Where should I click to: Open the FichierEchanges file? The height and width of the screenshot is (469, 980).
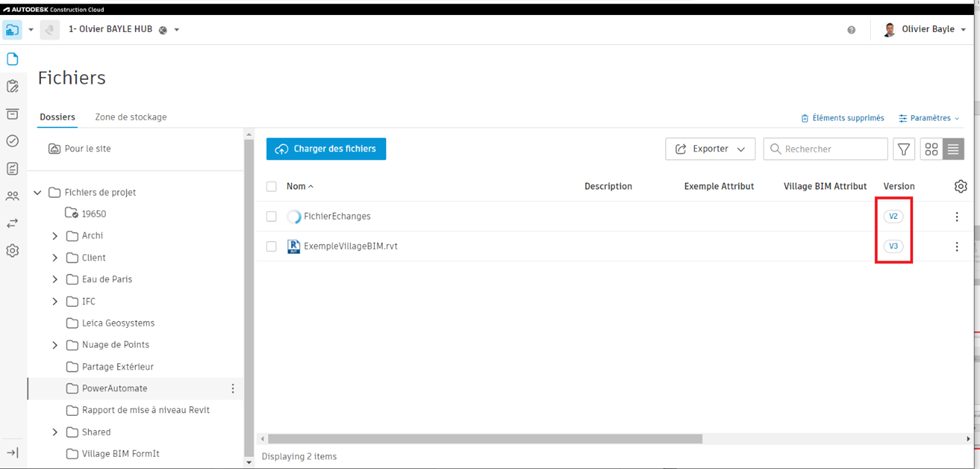[x=337, y=216]
